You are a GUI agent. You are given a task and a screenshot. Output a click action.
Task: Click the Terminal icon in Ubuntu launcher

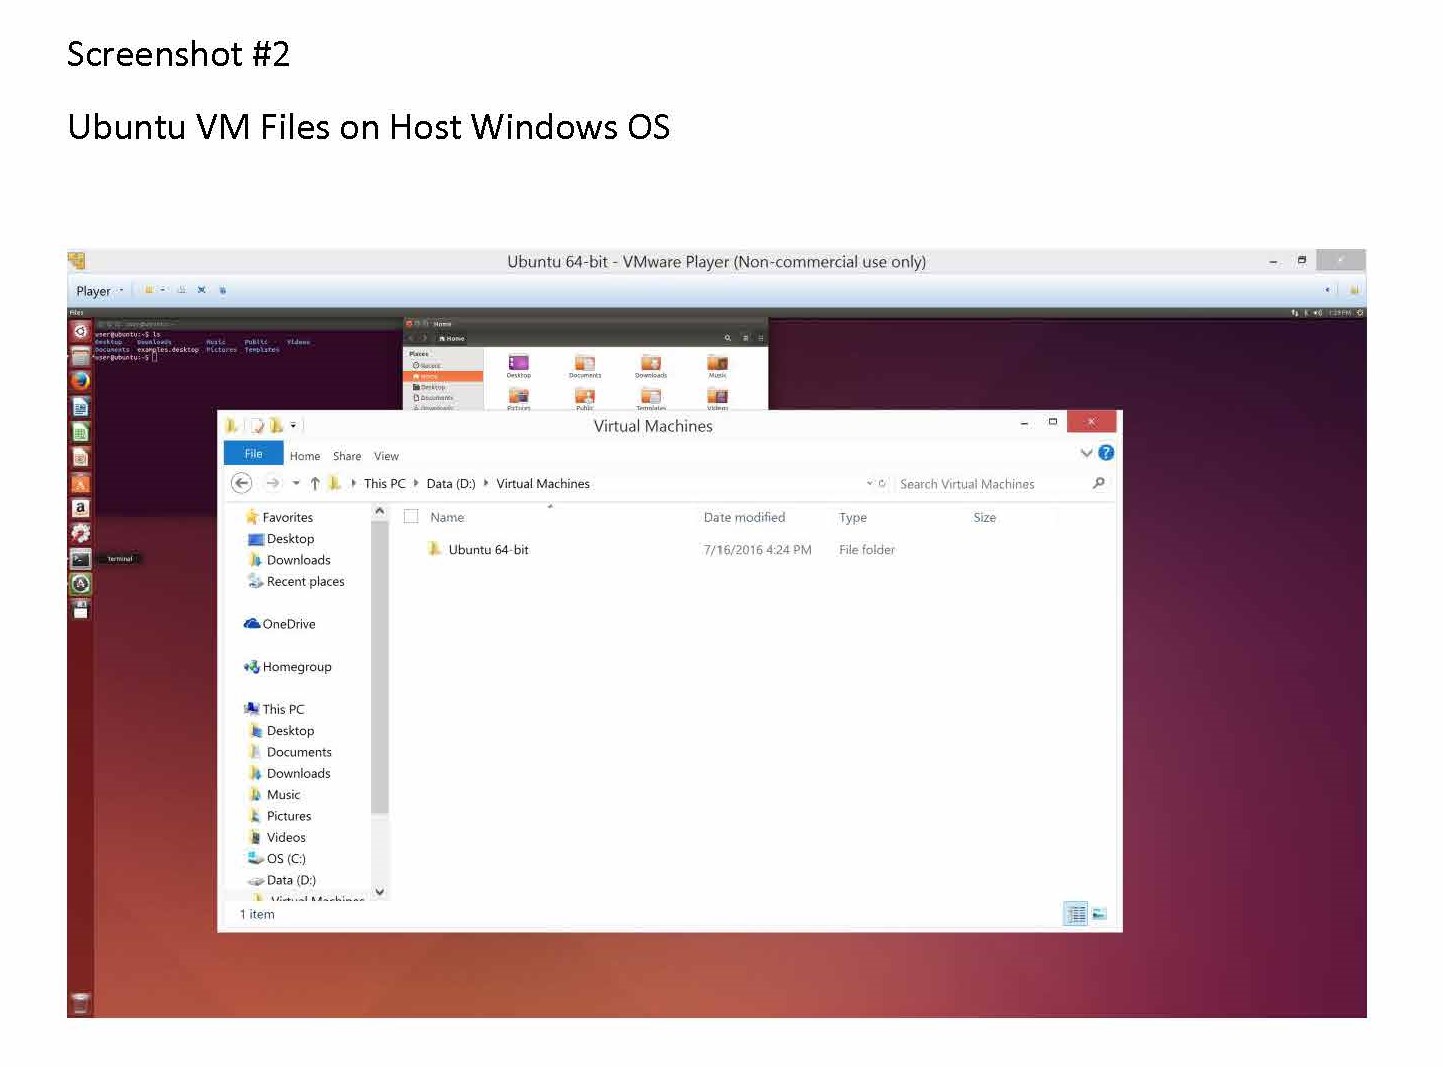coord(81,559)
